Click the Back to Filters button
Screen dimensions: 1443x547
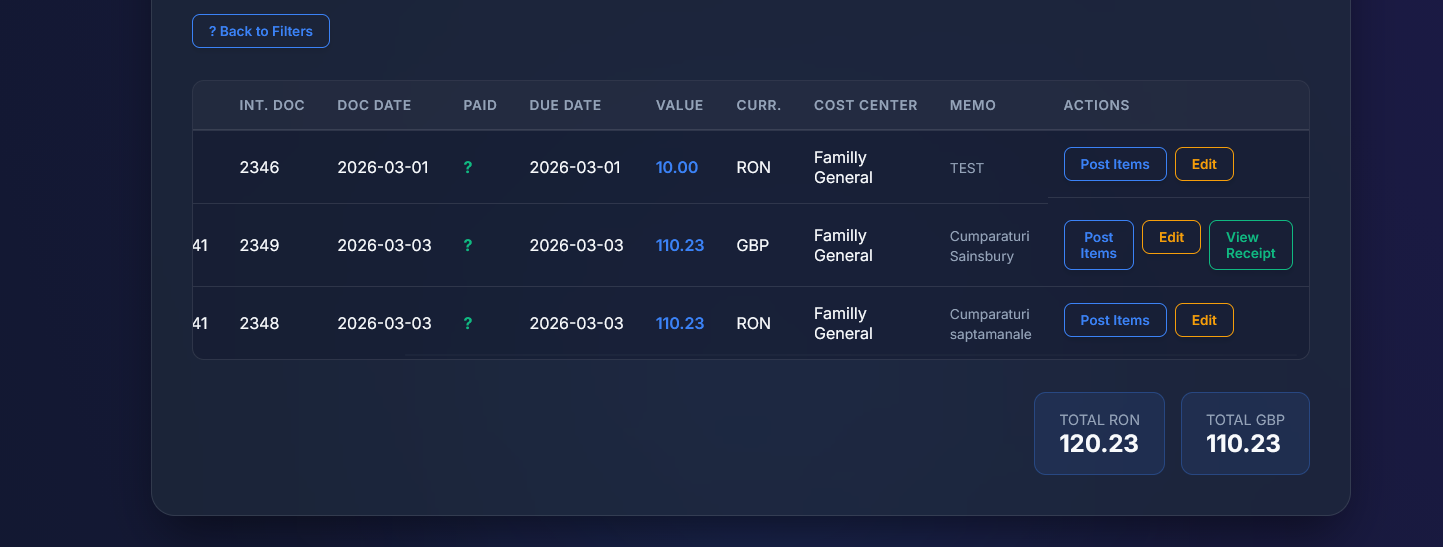tap(260, 31)
